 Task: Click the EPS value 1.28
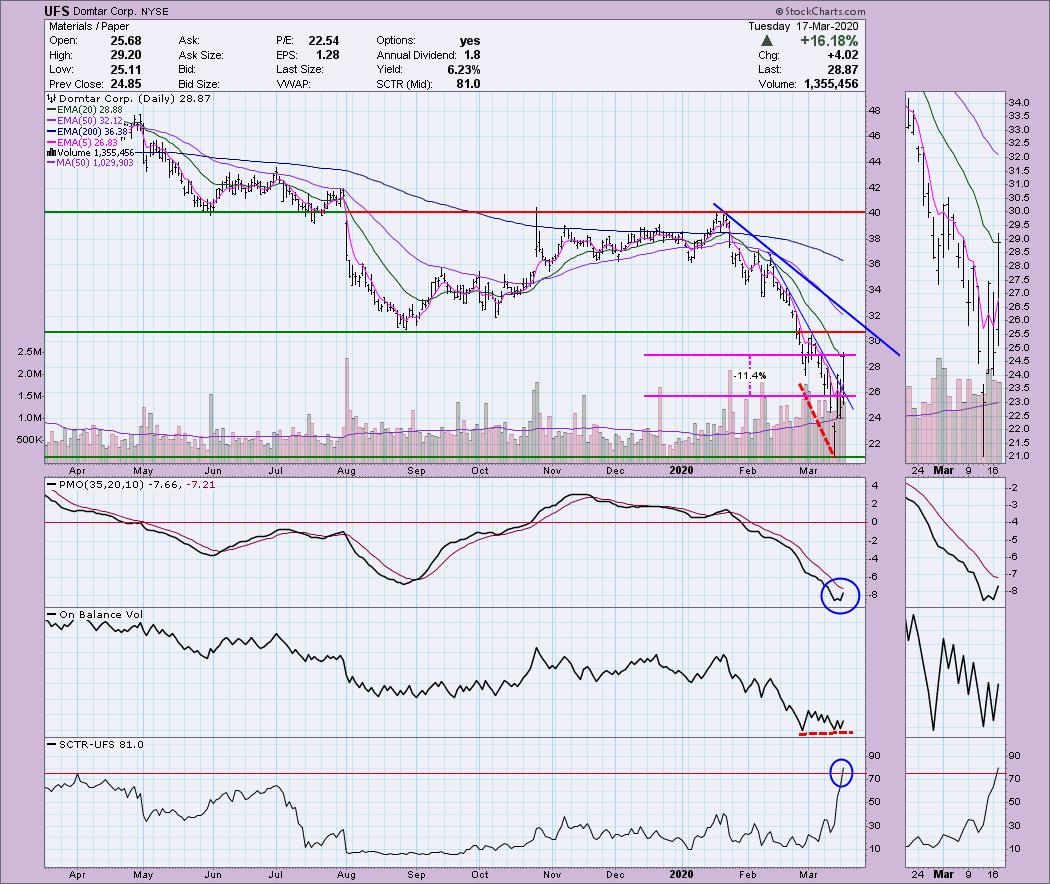(327, 56)
